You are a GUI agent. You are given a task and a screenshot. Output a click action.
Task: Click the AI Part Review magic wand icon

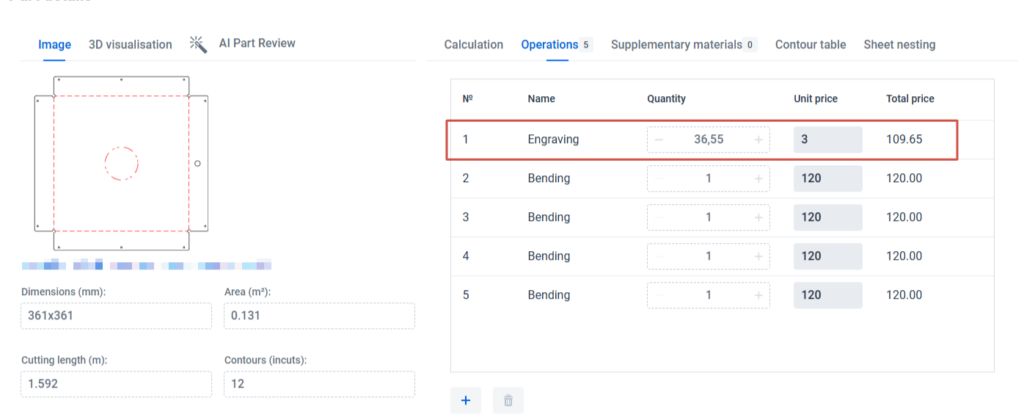tap(198, 44)
